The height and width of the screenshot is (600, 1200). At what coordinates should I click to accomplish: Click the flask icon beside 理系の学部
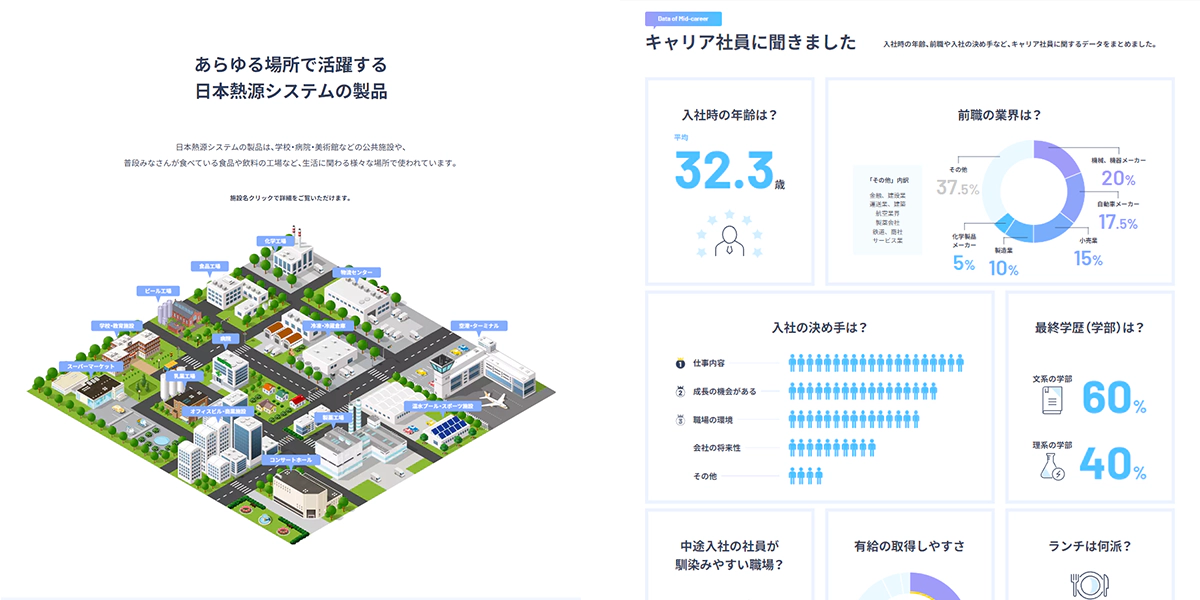[1054, 465]
